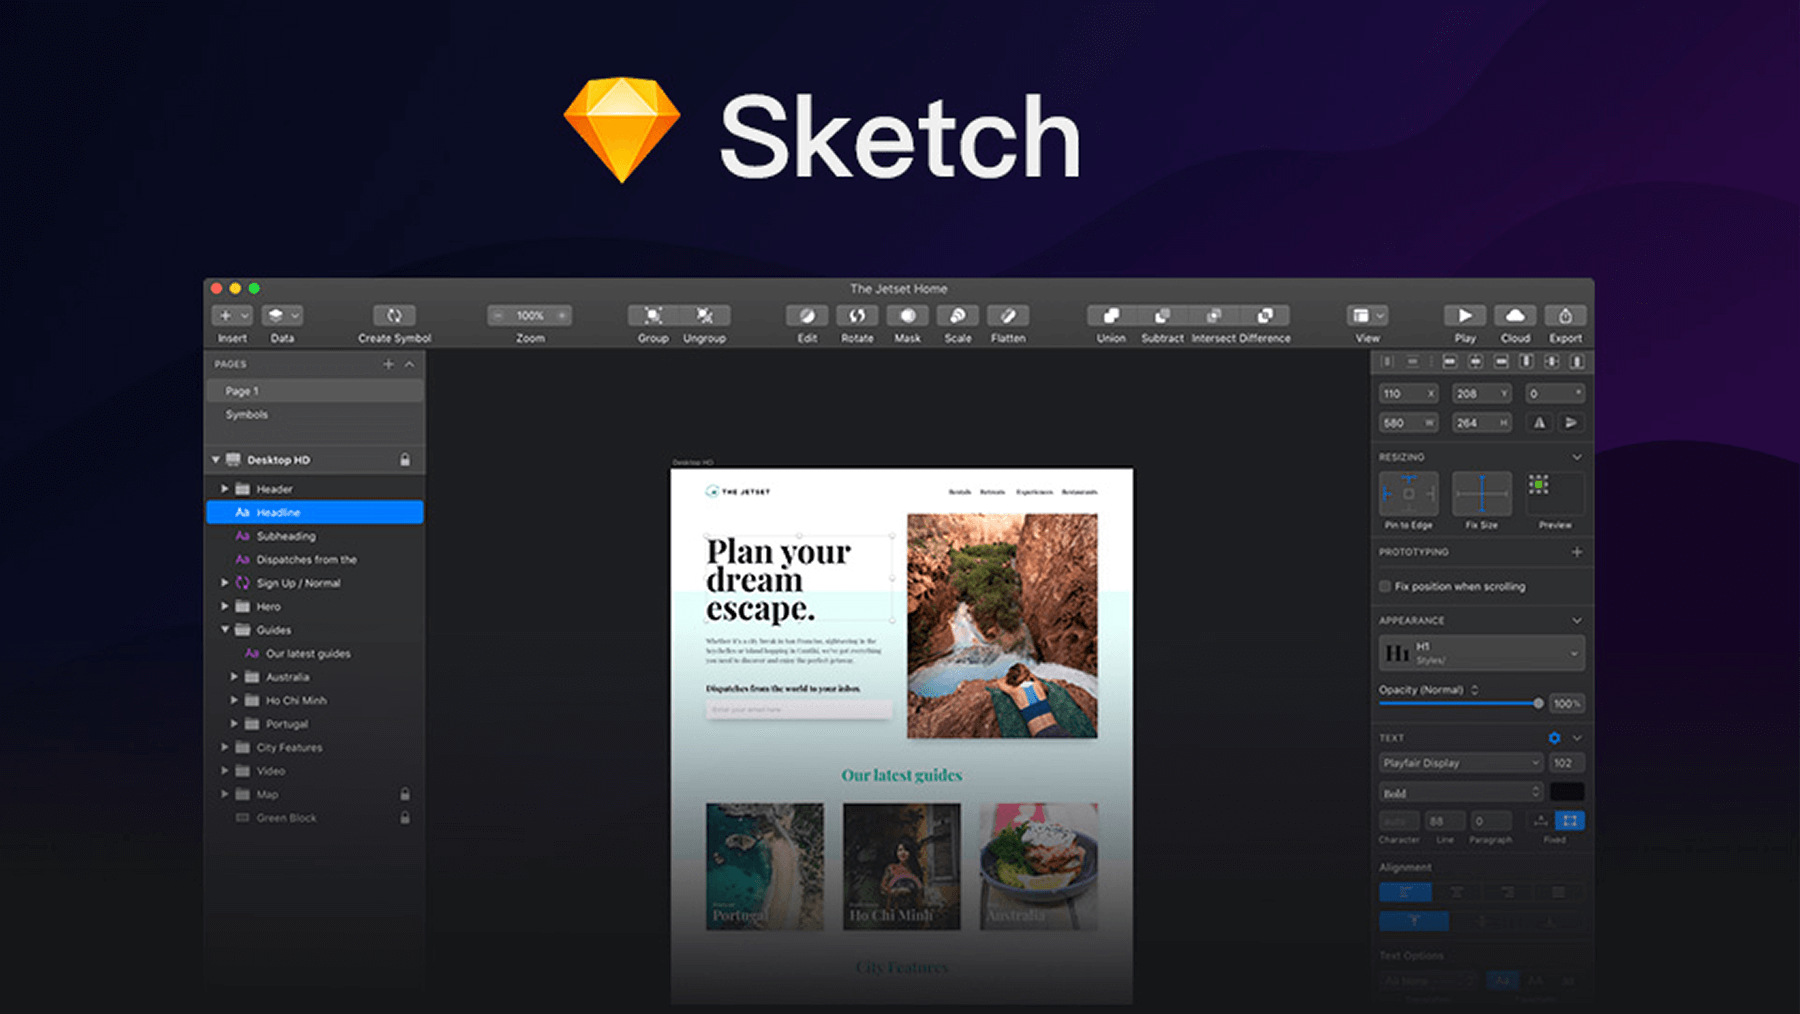The width and height of the screenshot is (1800, 1014).
Task: Upload the document via the Cloud icon
Action: pos(1515,316)
